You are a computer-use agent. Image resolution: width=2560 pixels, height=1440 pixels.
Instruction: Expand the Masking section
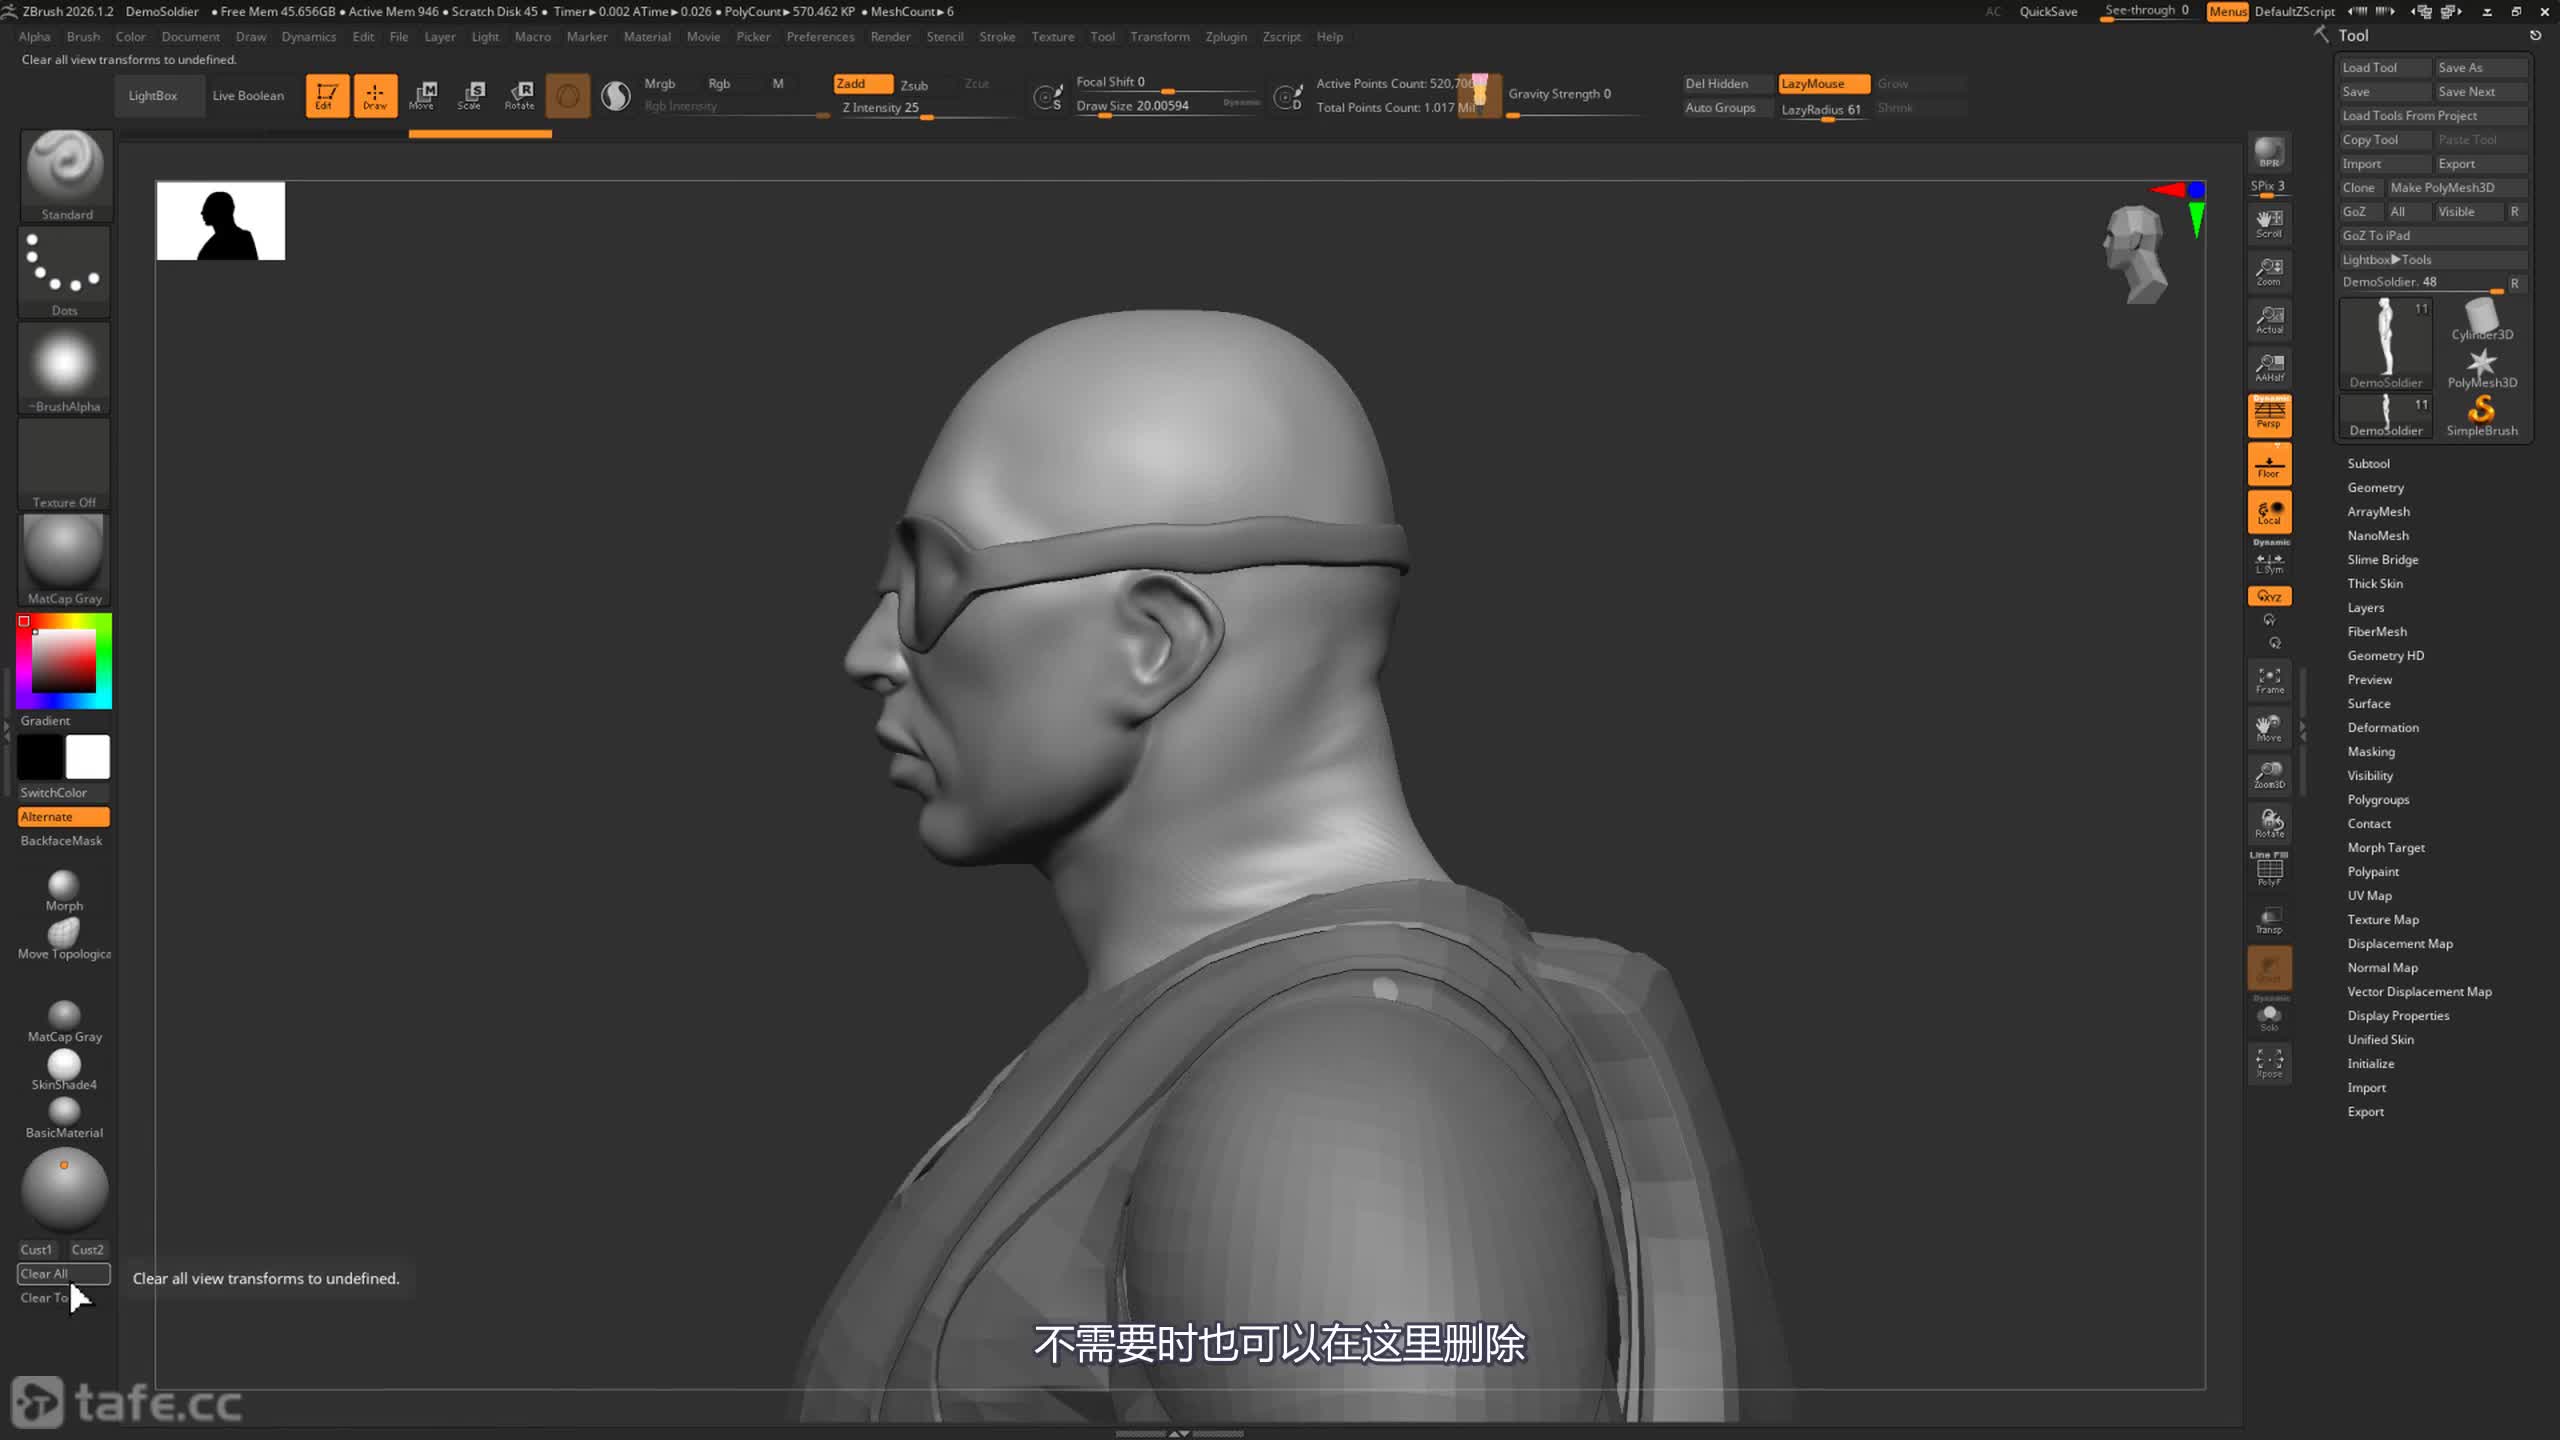(2371, 752)
